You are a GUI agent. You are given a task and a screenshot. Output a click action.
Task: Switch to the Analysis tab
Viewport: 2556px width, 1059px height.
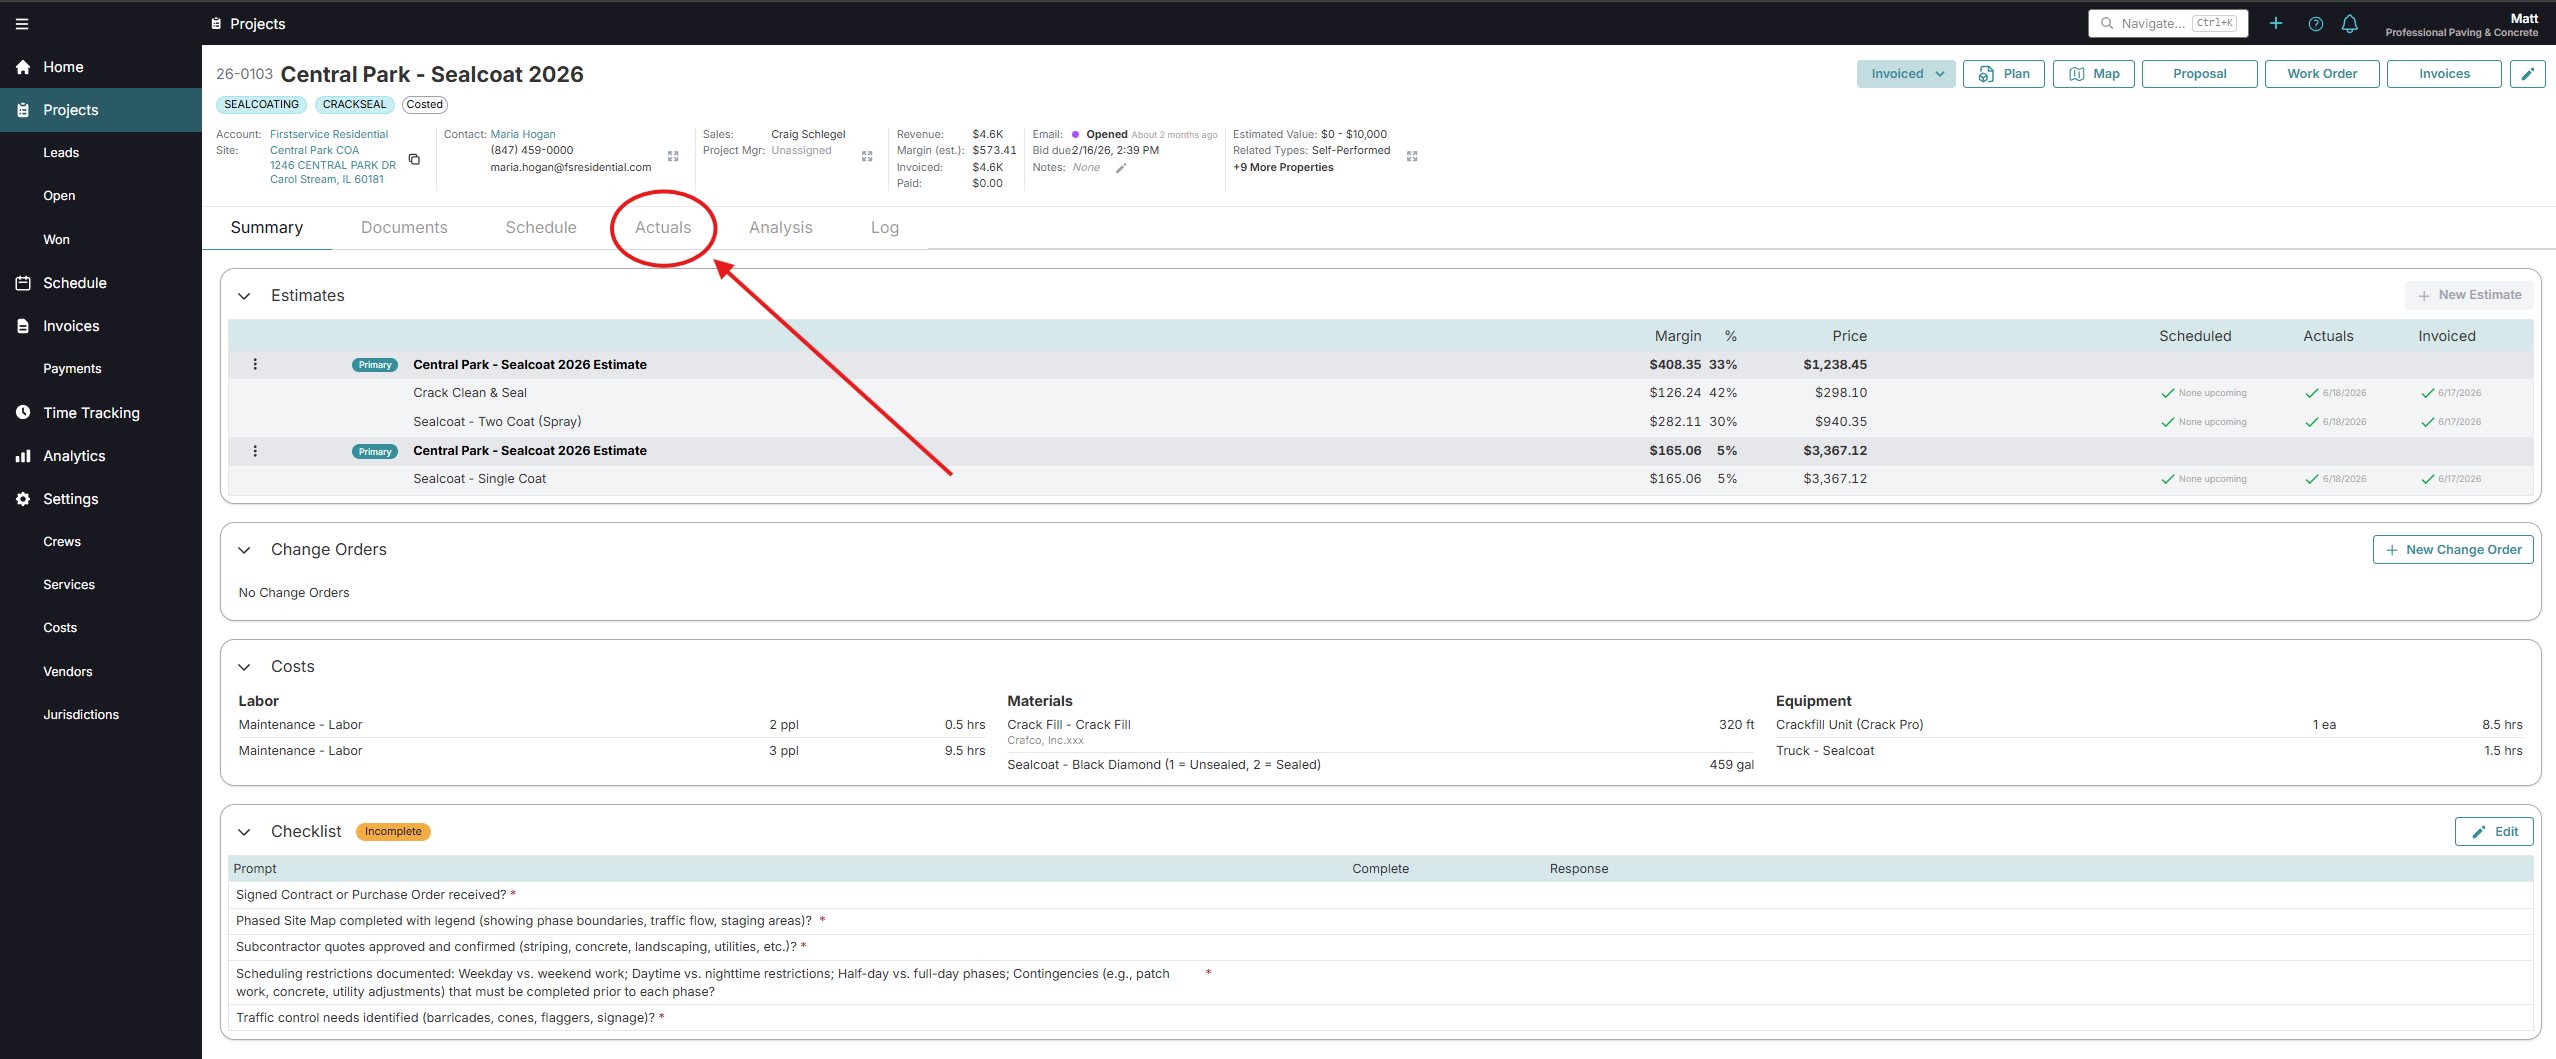pyautogui.click(x=781, y=228)
